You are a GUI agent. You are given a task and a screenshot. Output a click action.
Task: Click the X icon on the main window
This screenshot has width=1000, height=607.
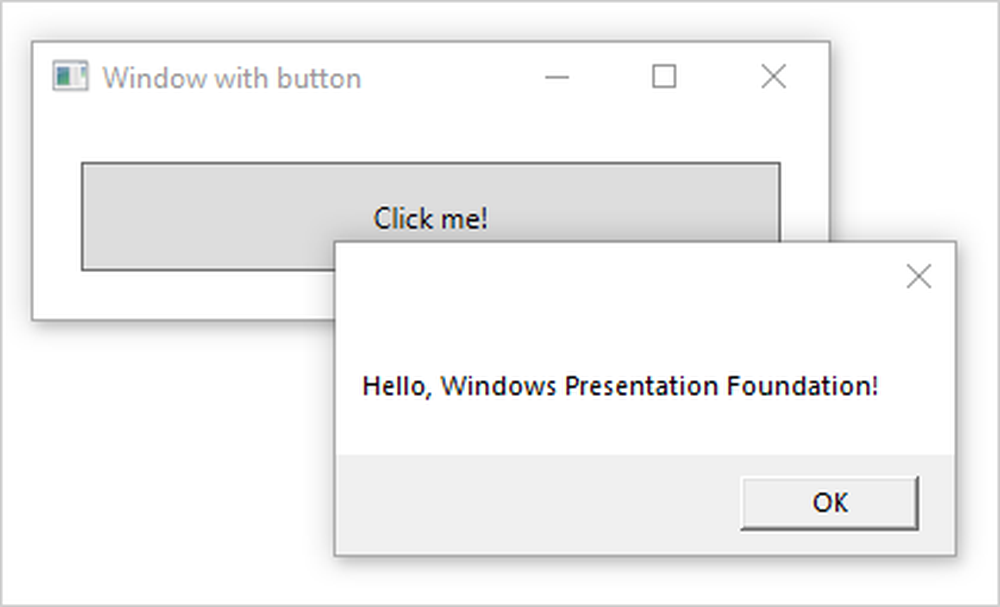click(773, 76)
